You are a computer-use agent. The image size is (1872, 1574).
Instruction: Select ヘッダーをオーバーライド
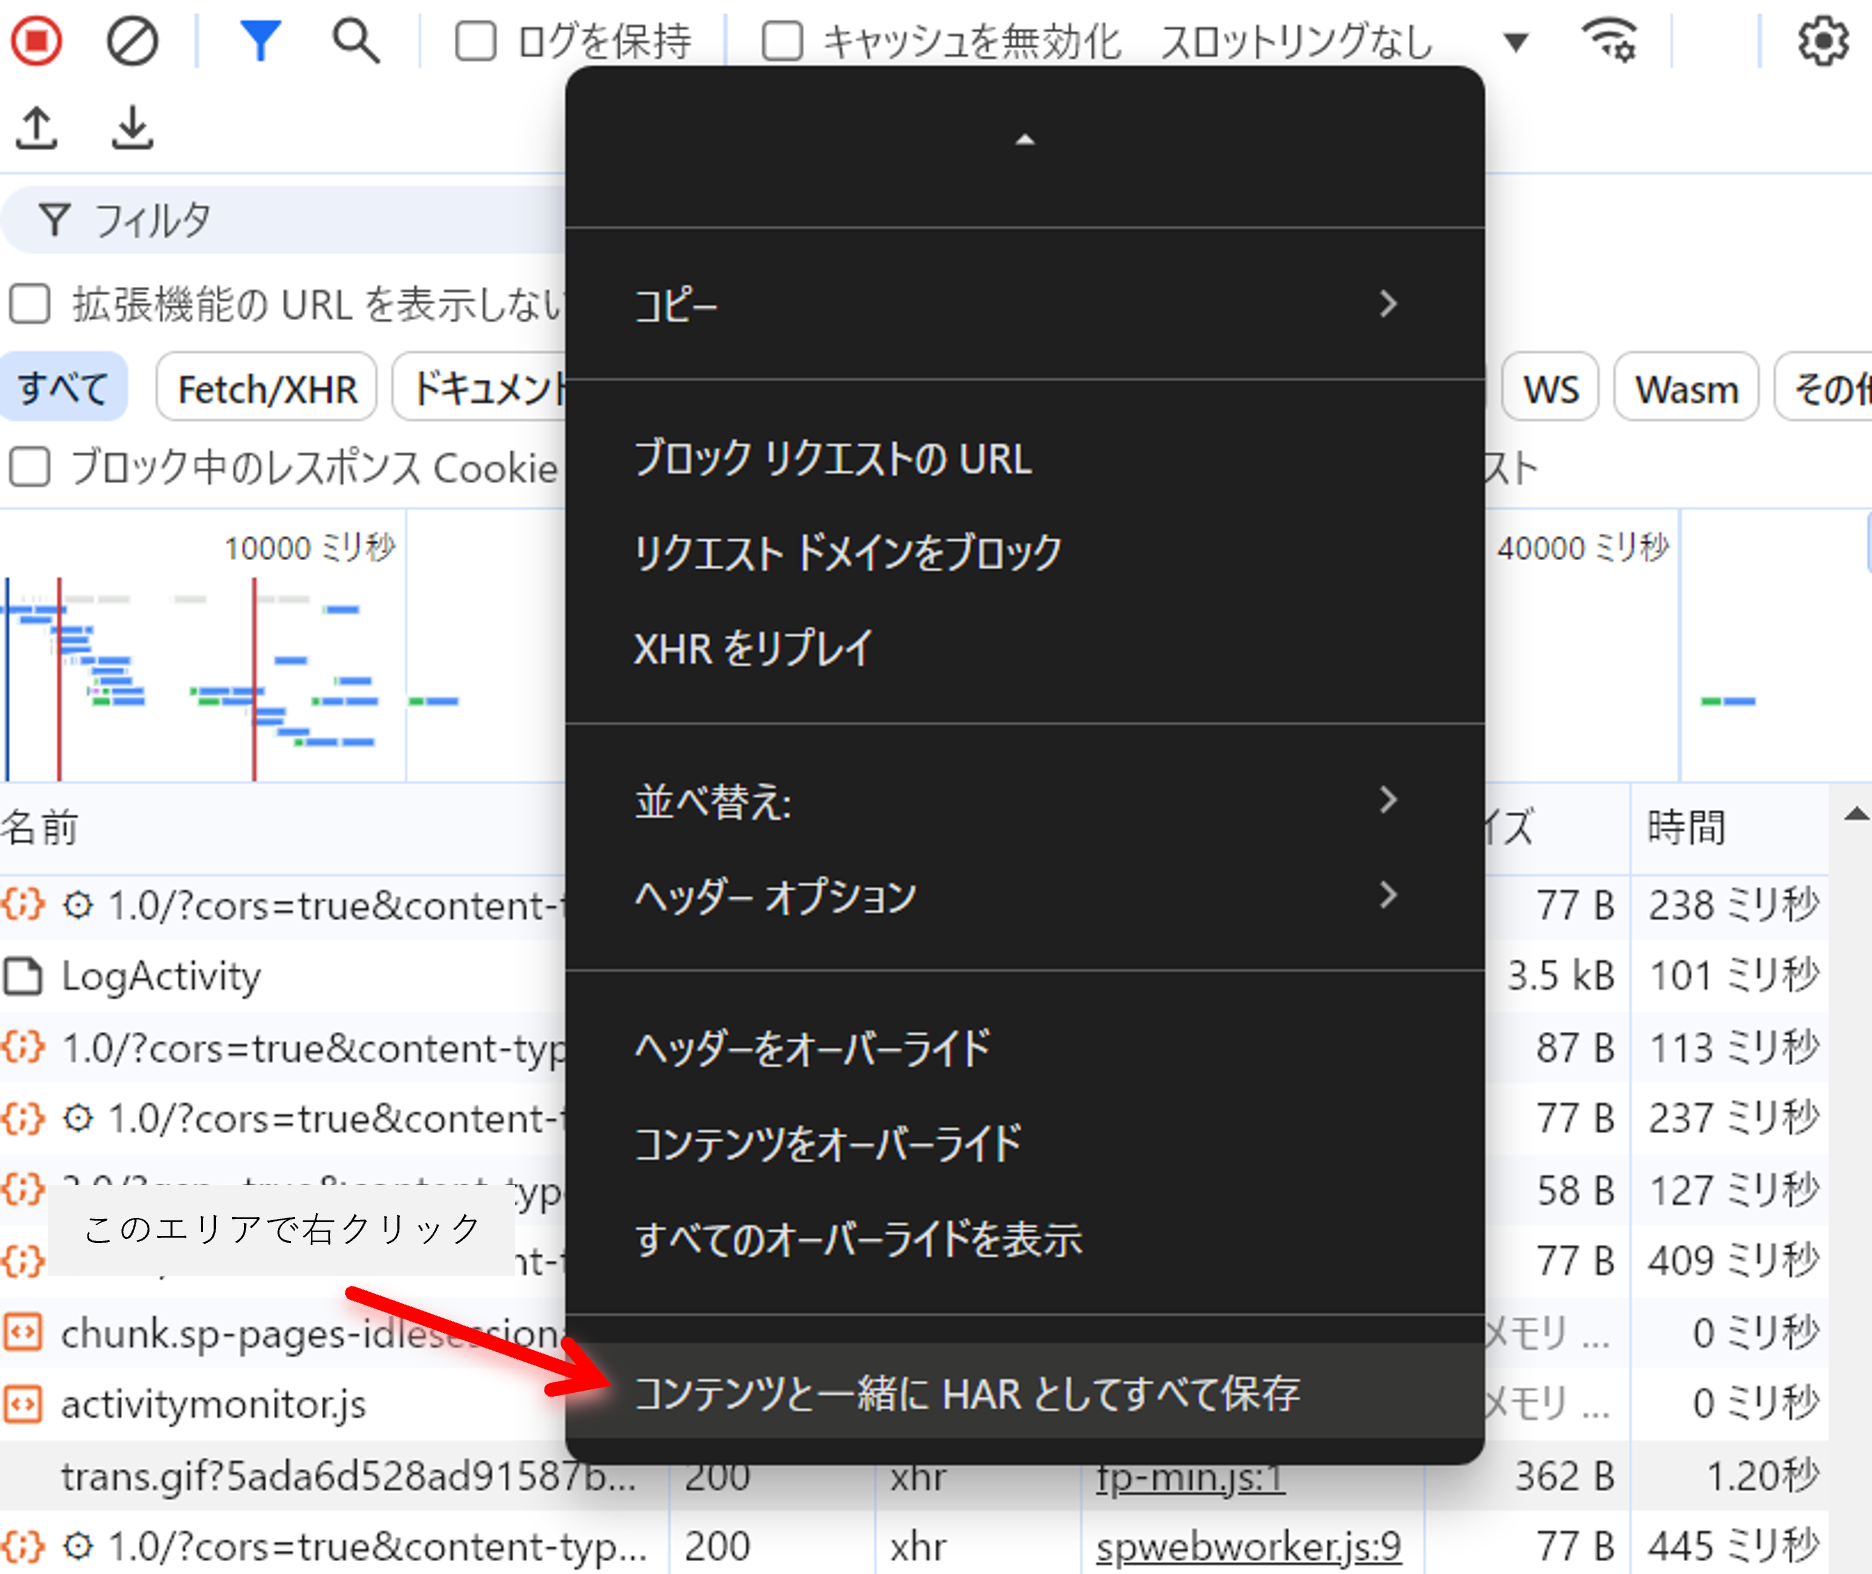(x=1024, y=1049)
